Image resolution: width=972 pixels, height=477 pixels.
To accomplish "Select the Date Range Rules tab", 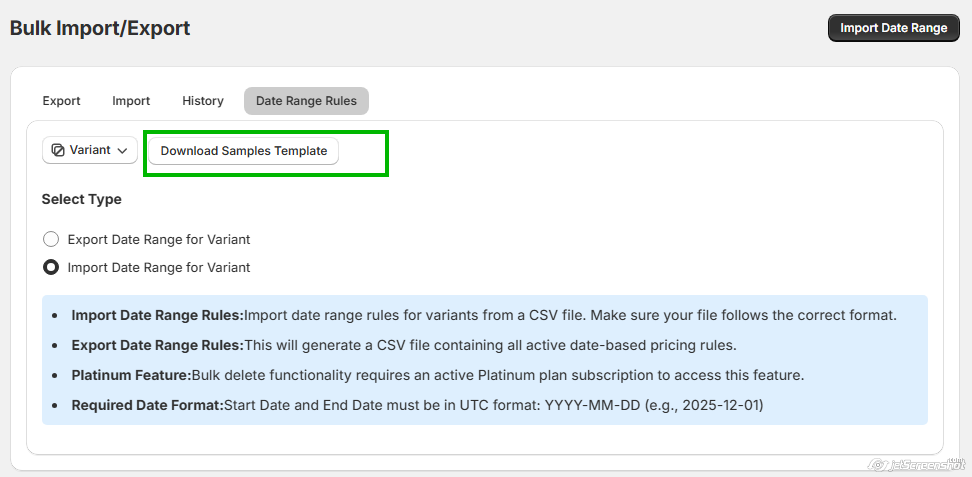I will click(x=306, y=101).
